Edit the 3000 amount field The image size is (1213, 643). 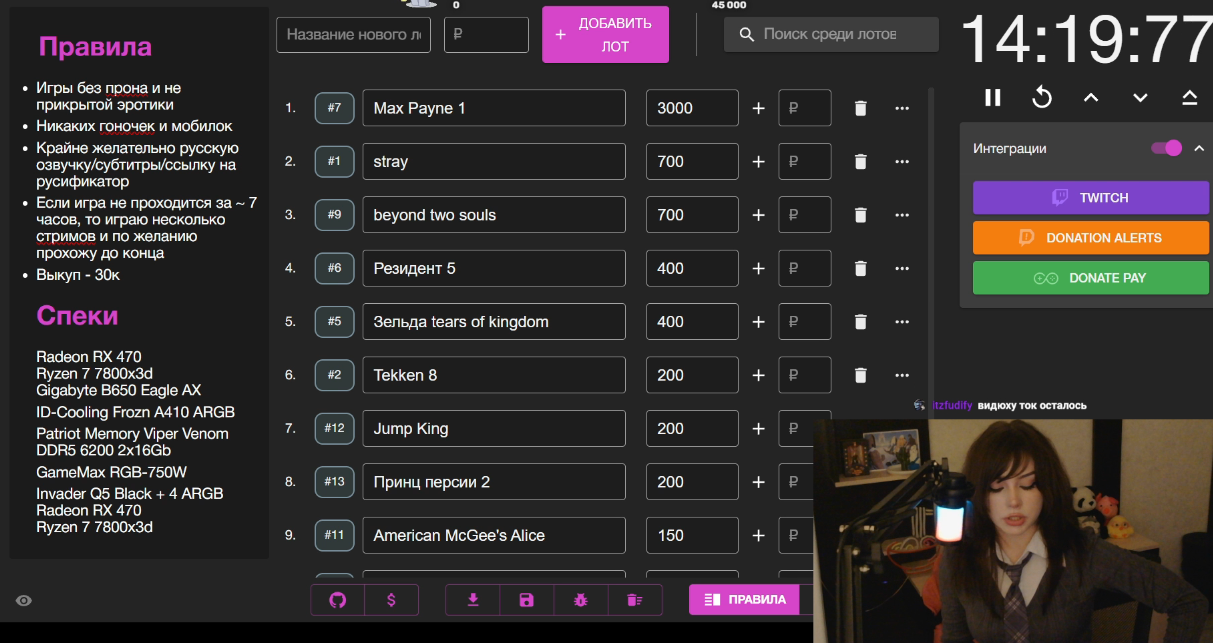pyautogui.click(x=692, y=108)
